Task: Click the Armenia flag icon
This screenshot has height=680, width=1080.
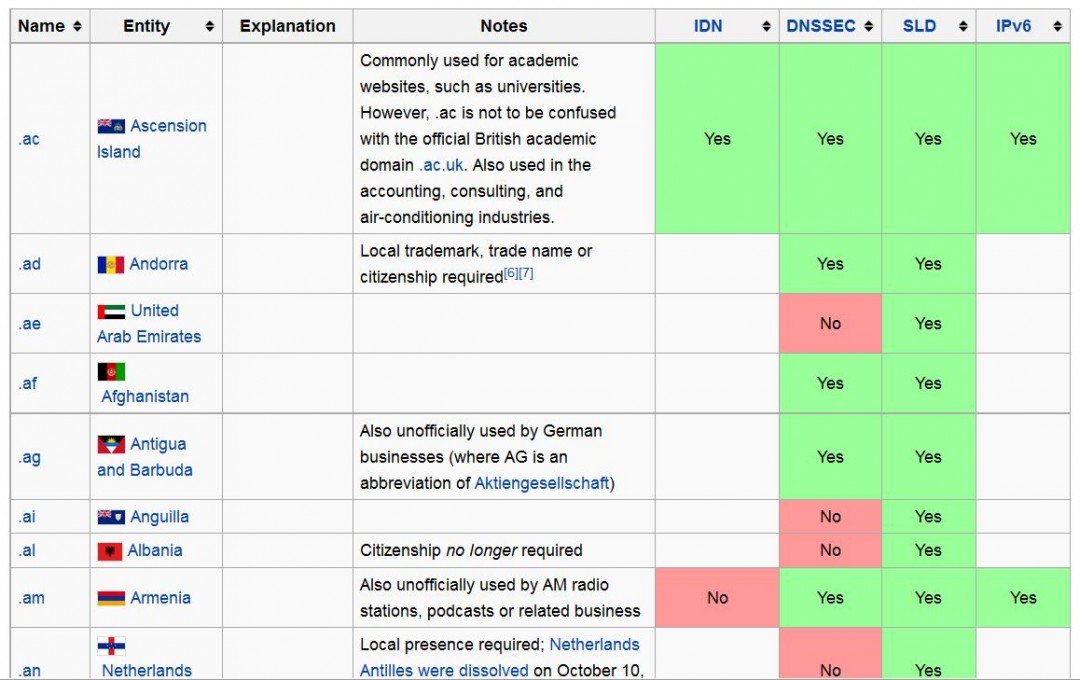Action: [111, 597]
